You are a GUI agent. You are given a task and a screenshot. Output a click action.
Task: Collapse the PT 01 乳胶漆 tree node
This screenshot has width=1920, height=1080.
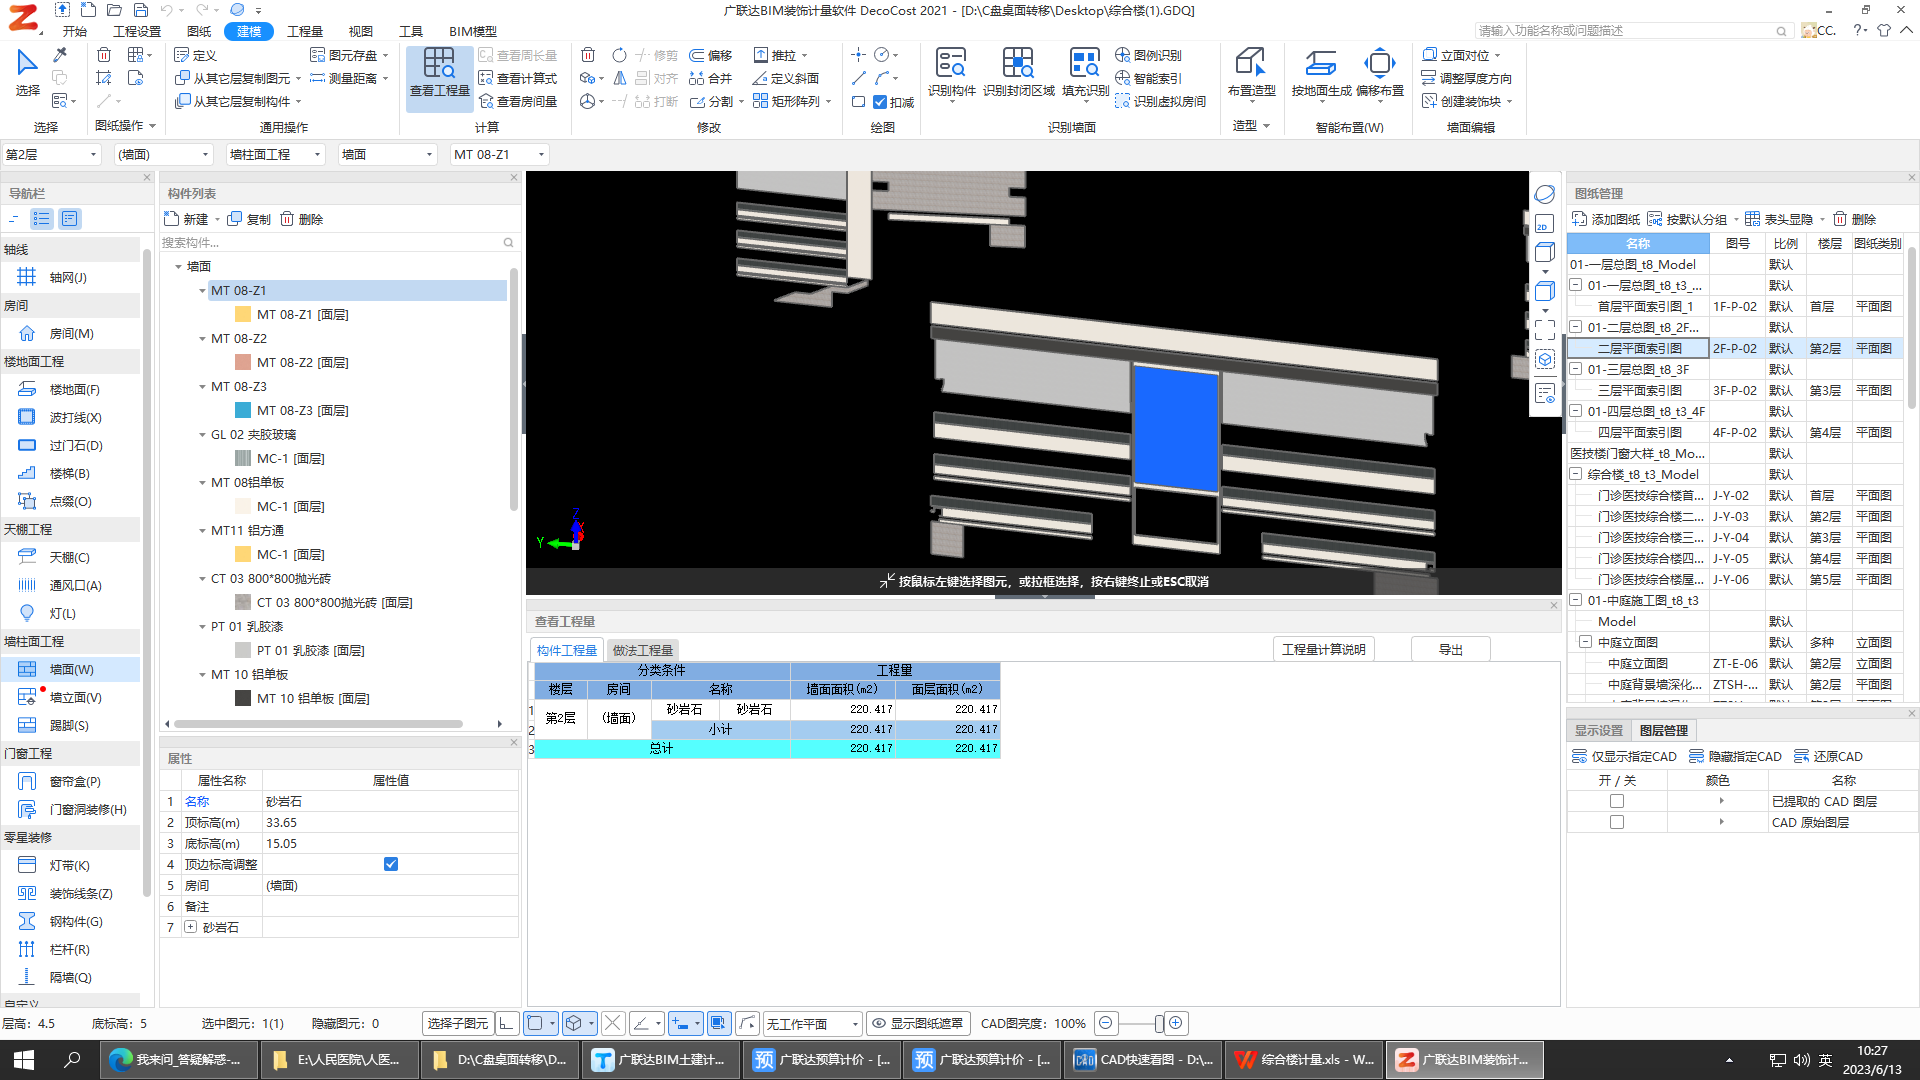point(202,627)
